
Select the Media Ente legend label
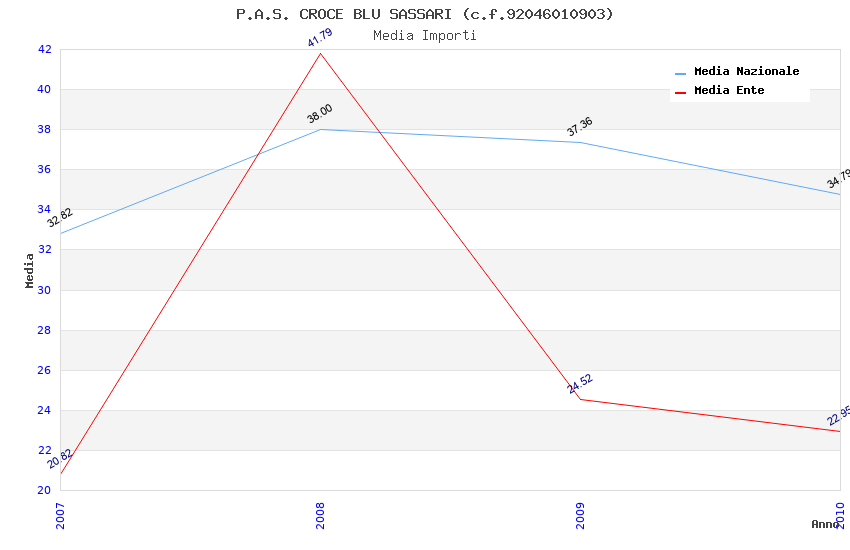(x=729, y=91)
